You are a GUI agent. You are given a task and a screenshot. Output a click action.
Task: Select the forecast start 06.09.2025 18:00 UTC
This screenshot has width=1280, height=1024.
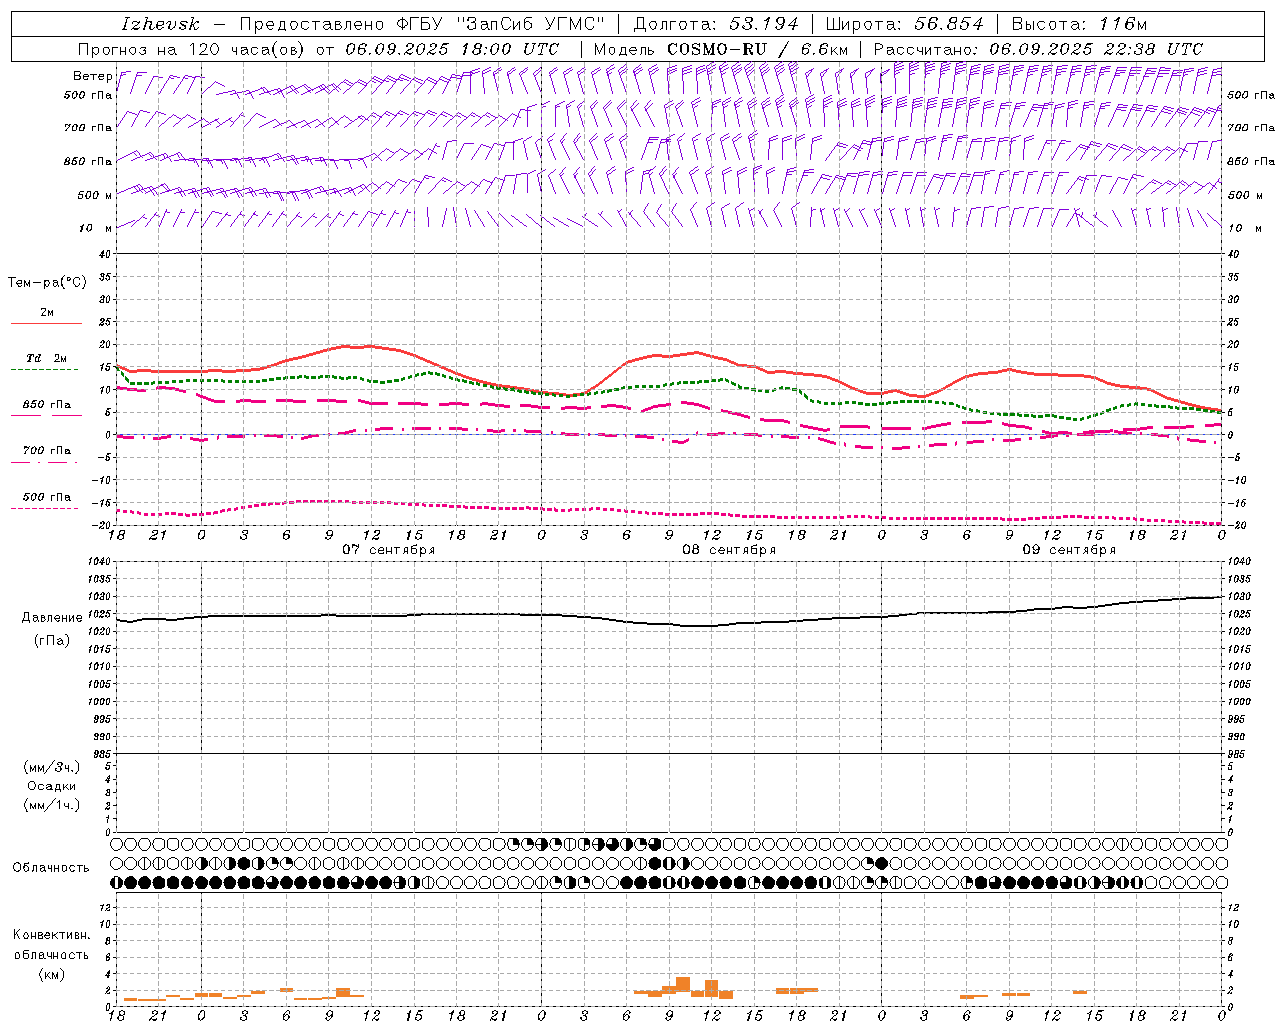452,49
